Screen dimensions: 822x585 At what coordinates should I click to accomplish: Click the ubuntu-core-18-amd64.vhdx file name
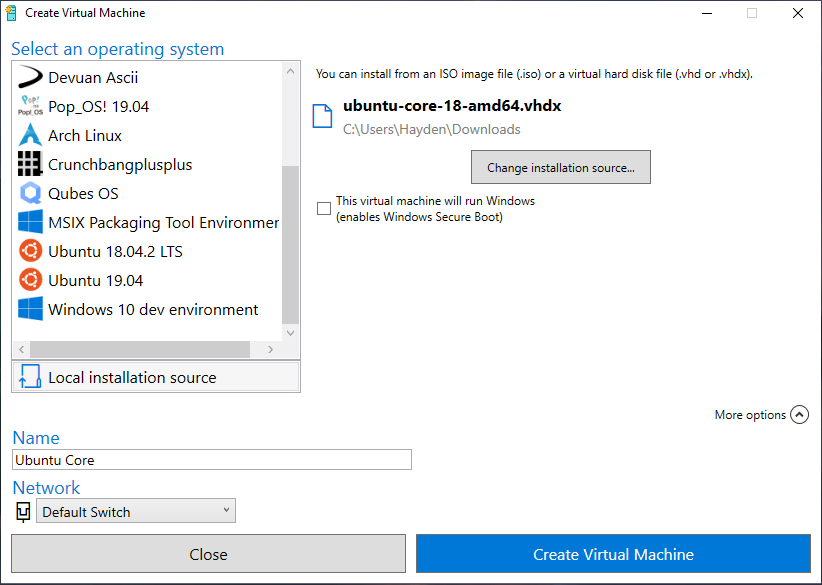[x=452, y=105]
